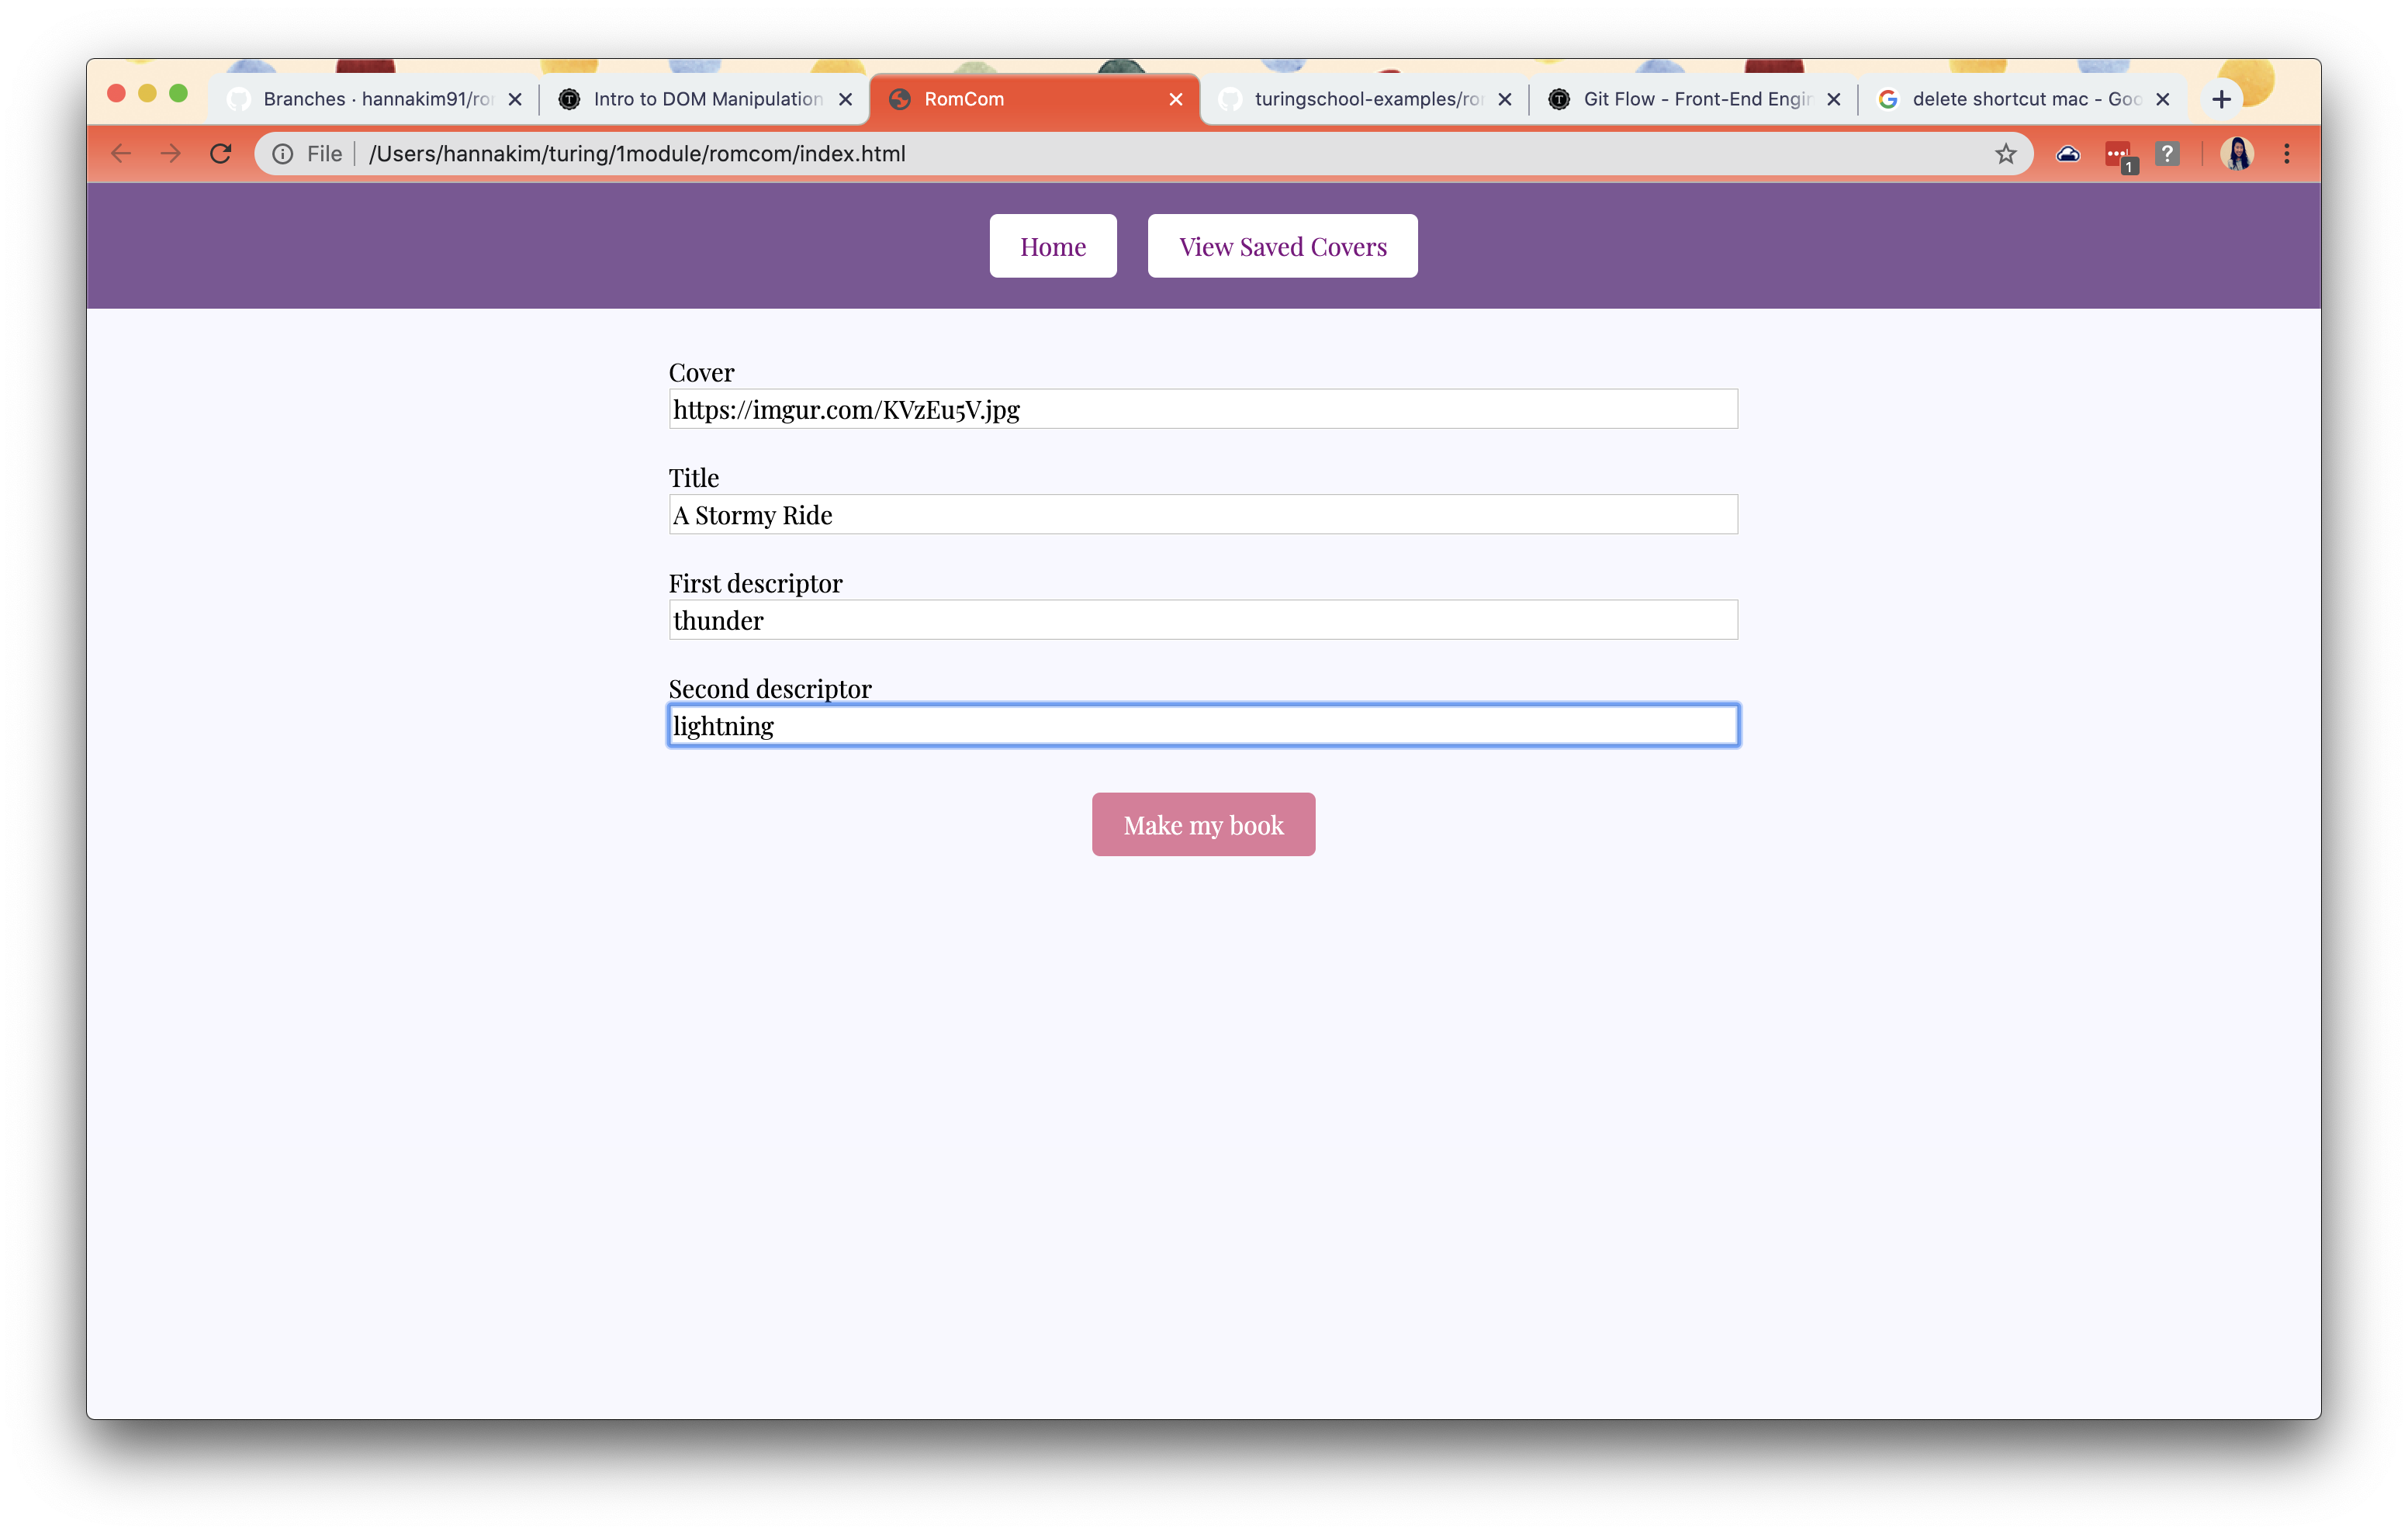Click into the Title input field
This screenshot has height=1534, width=2408.
coord(1203,515)
